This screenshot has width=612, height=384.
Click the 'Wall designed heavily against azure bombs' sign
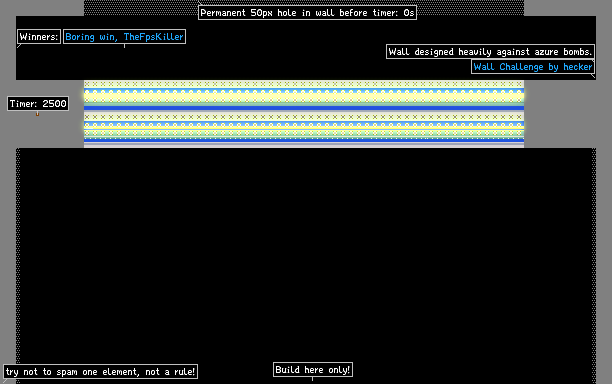[x=490, y=52]
